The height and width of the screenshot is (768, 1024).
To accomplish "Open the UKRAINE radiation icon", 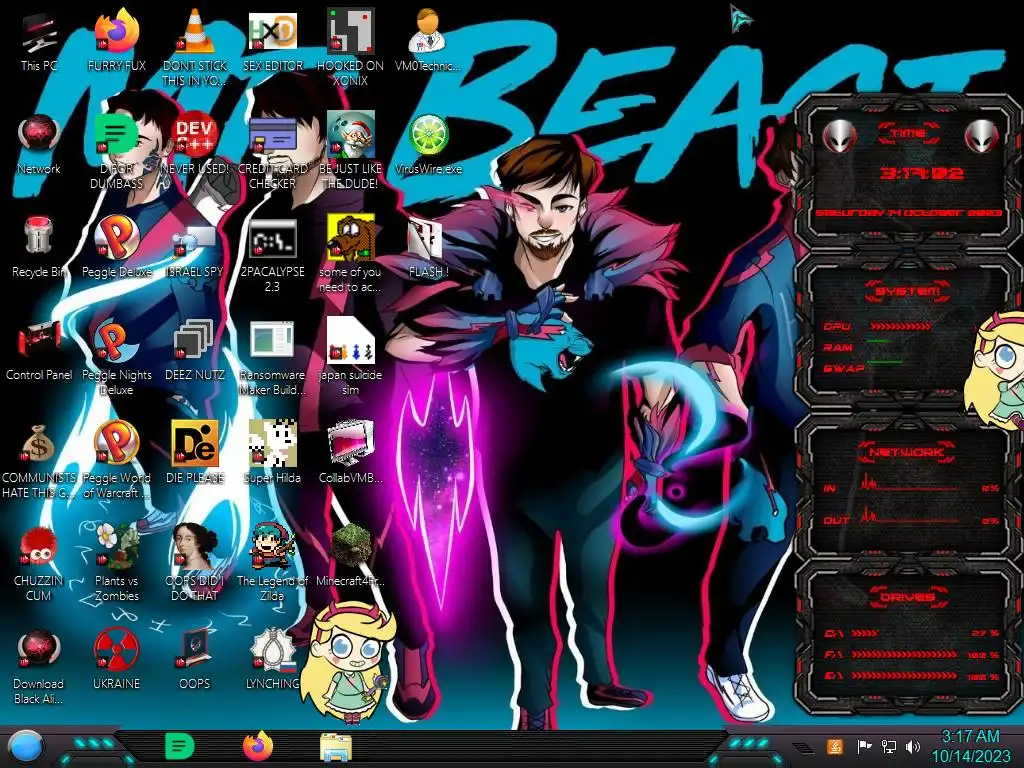I will click(116, 660).
